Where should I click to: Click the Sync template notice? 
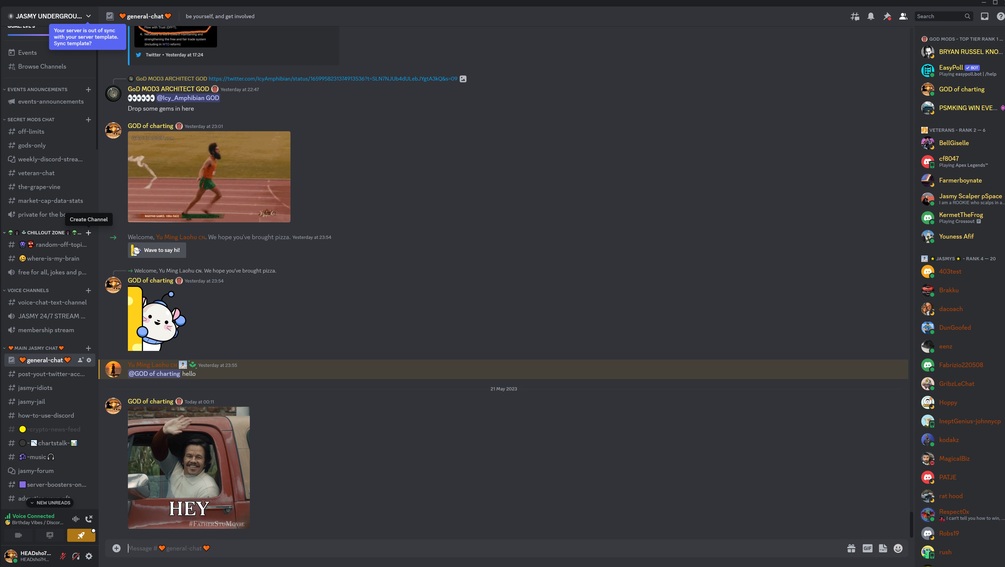[87, 37]
